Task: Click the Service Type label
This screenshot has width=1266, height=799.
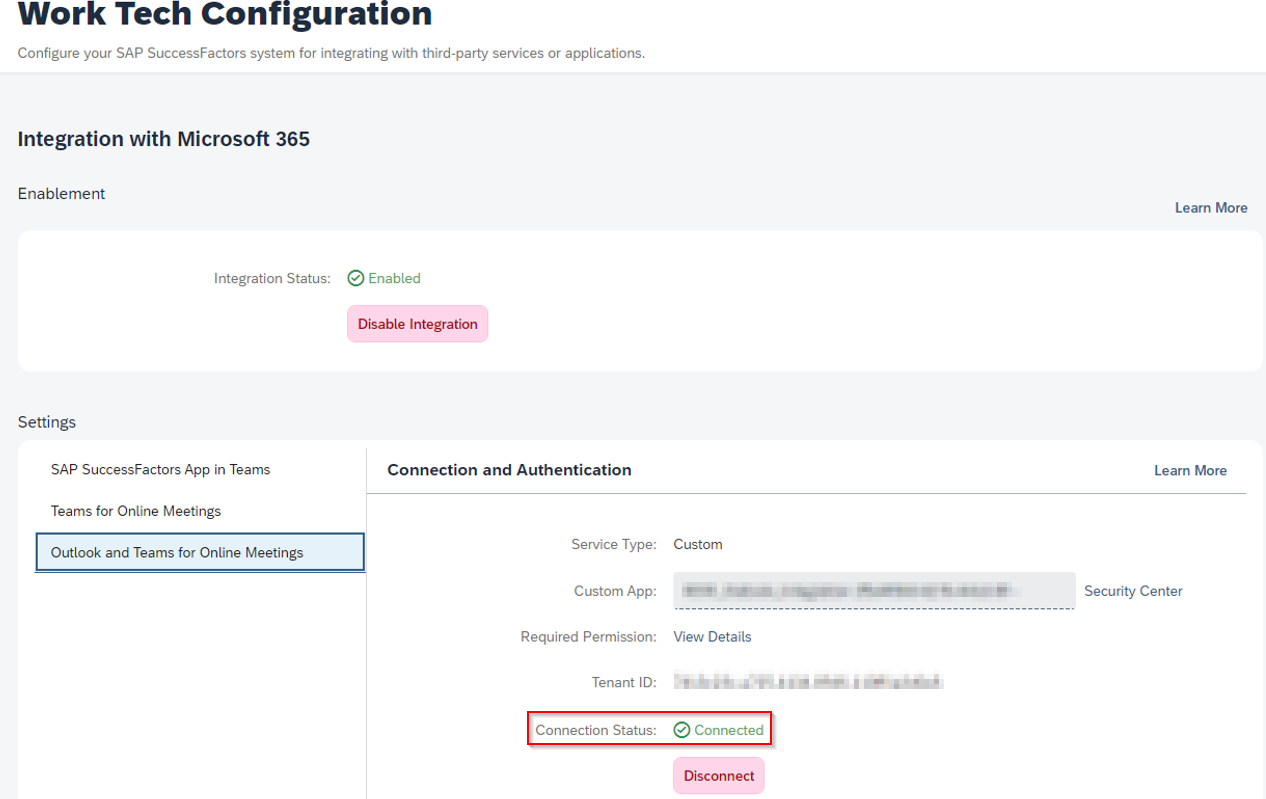Action: (614, 544)
